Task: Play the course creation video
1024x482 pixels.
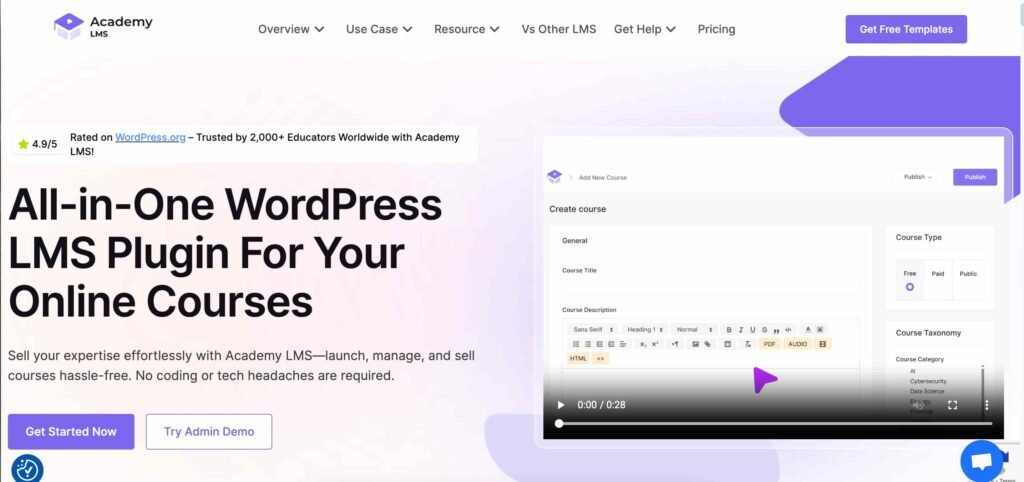Action: [x=560, y=405]
